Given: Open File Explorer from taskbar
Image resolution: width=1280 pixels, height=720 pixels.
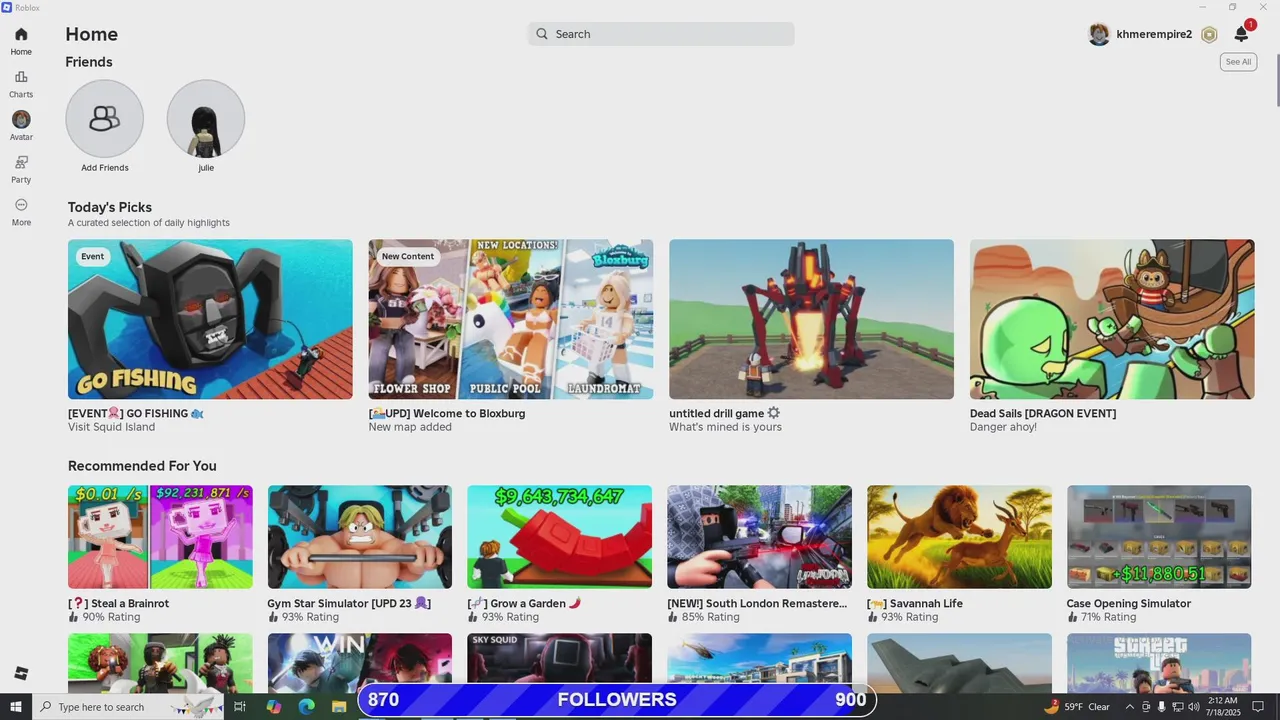Looking at the screenshot, I should tap(339, 707).
